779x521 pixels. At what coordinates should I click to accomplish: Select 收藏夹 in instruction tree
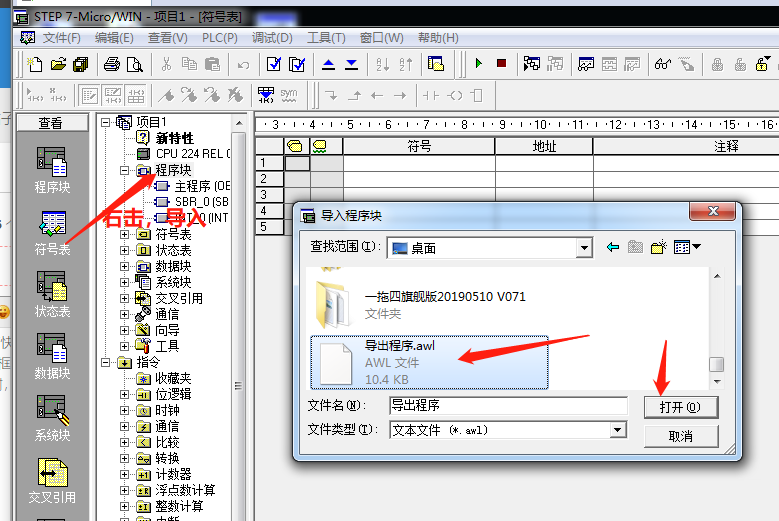(x=164, y=378)
